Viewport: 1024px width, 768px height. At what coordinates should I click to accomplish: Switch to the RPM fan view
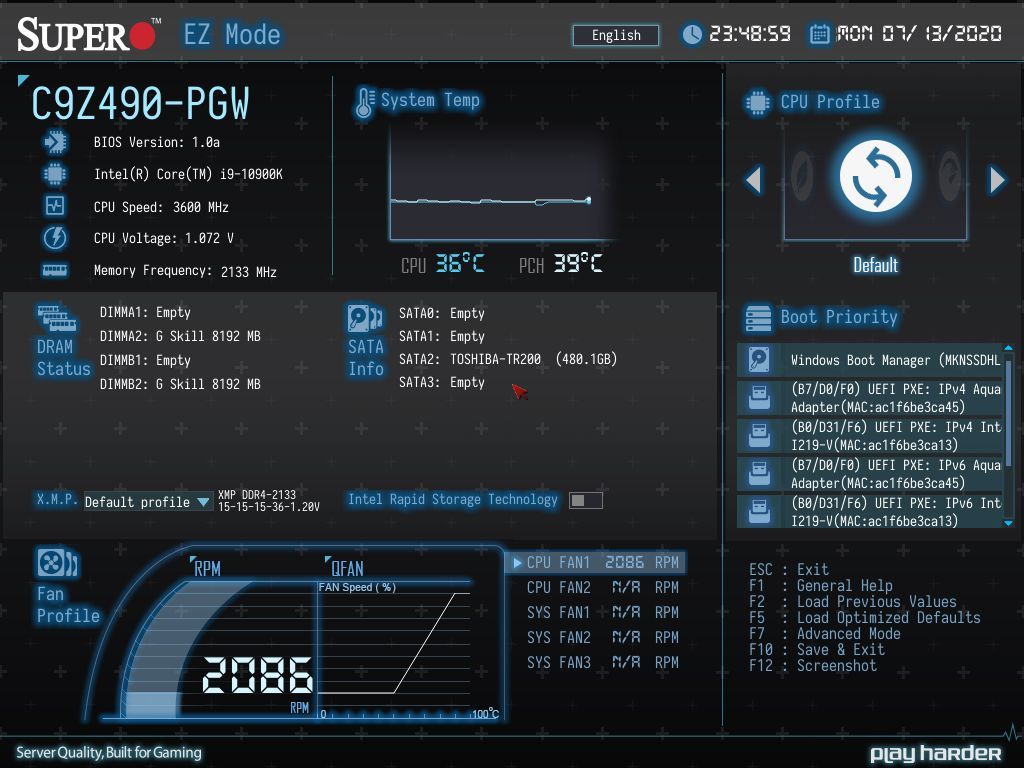pyautogui.click(x=206, y=568)
